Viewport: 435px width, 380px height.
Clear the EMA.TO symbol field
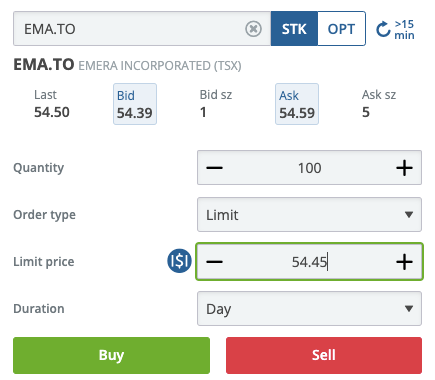point(253,29)
